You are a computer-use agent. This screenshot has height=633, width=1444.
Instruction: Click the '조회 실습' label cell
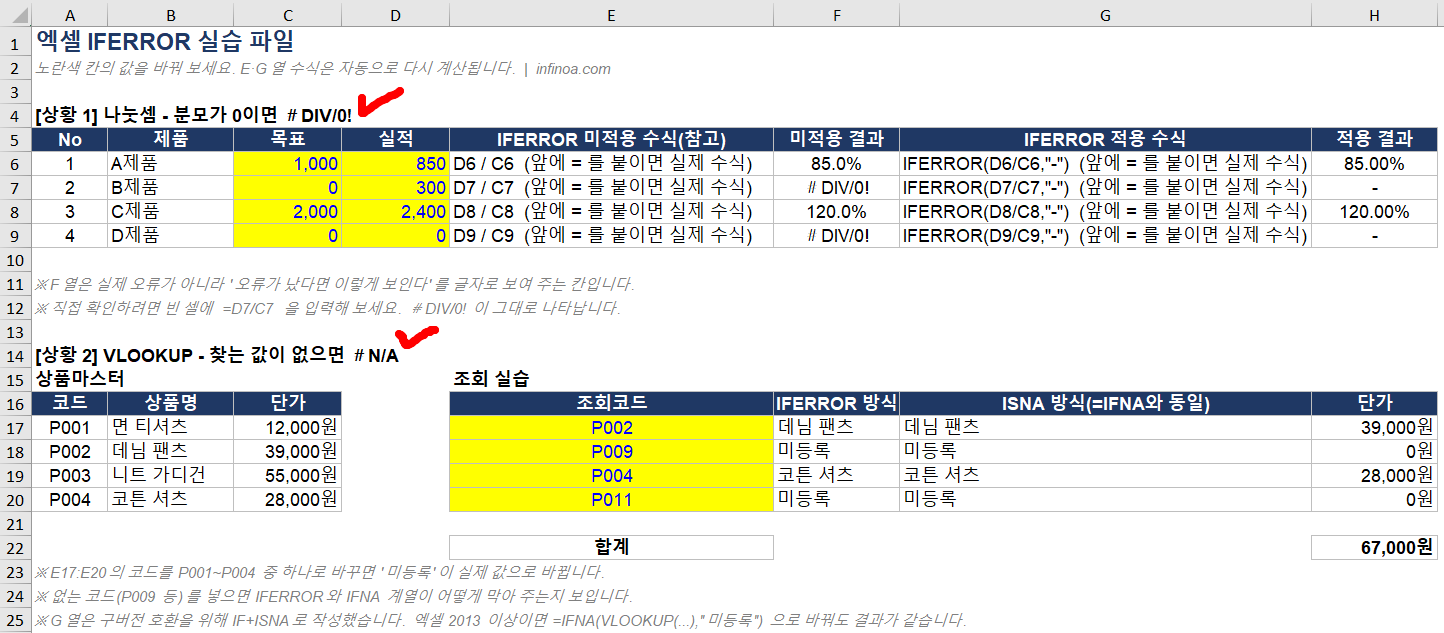click(491, 379)
